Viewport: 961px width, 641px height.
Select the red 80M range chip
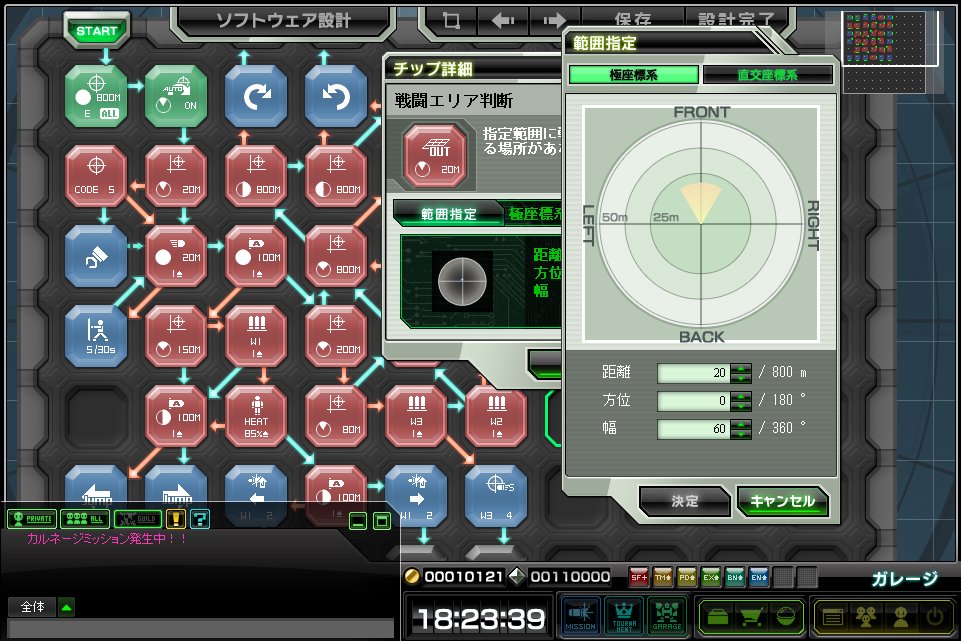point(336,416)
